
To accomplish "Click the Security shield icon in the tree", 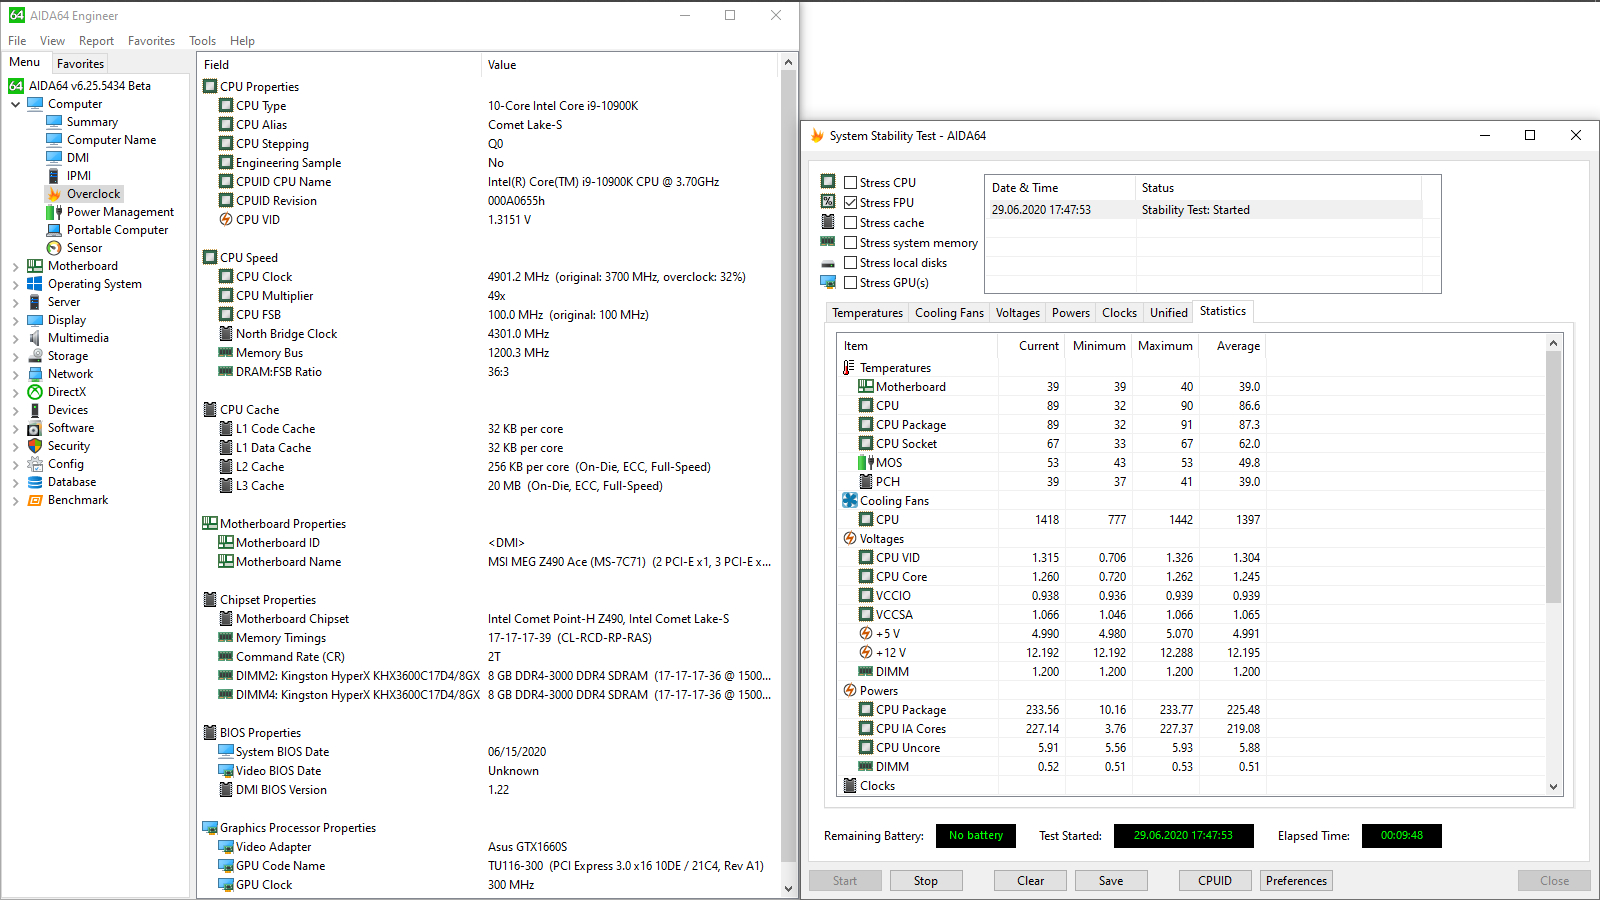I will click(35, 446).
